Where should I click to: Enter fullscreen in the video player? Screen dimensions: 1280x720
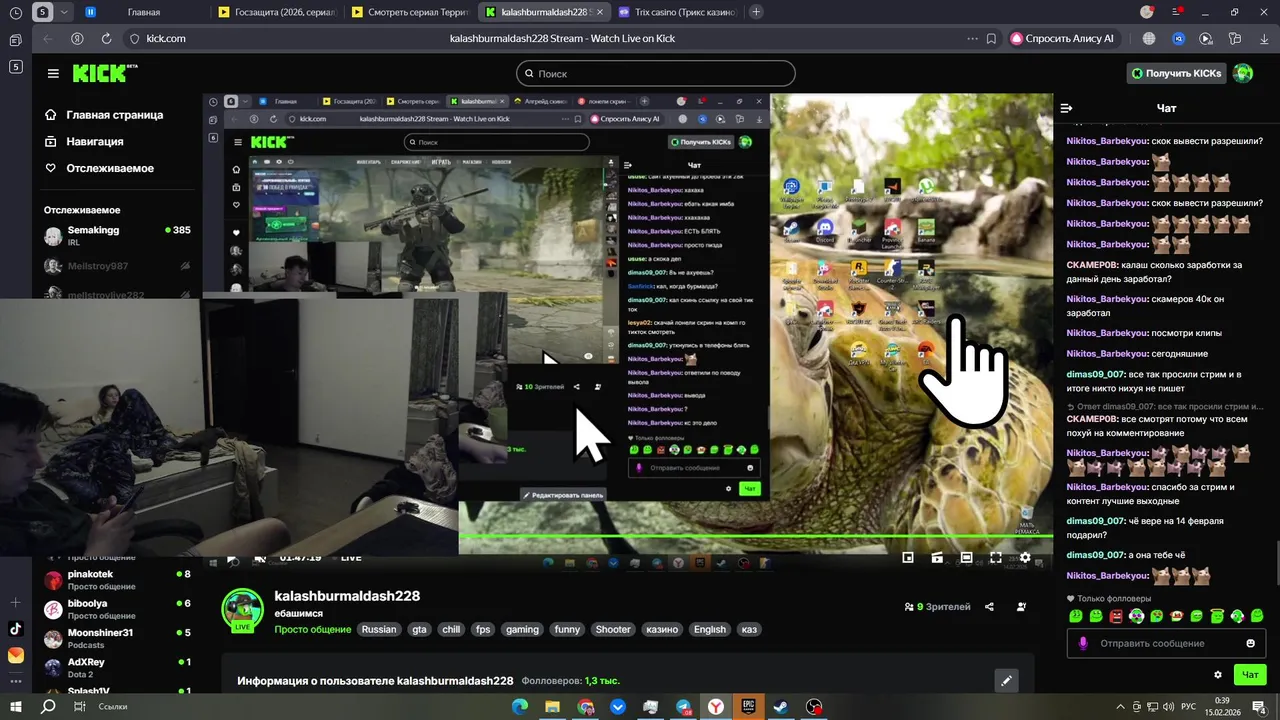pyautogui.click(x=996, y=558)
